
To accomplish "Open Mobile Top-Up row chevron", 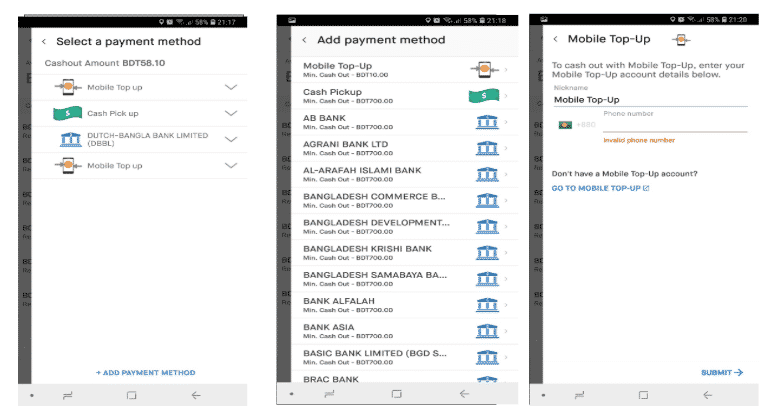I will [x=506, y=70].
